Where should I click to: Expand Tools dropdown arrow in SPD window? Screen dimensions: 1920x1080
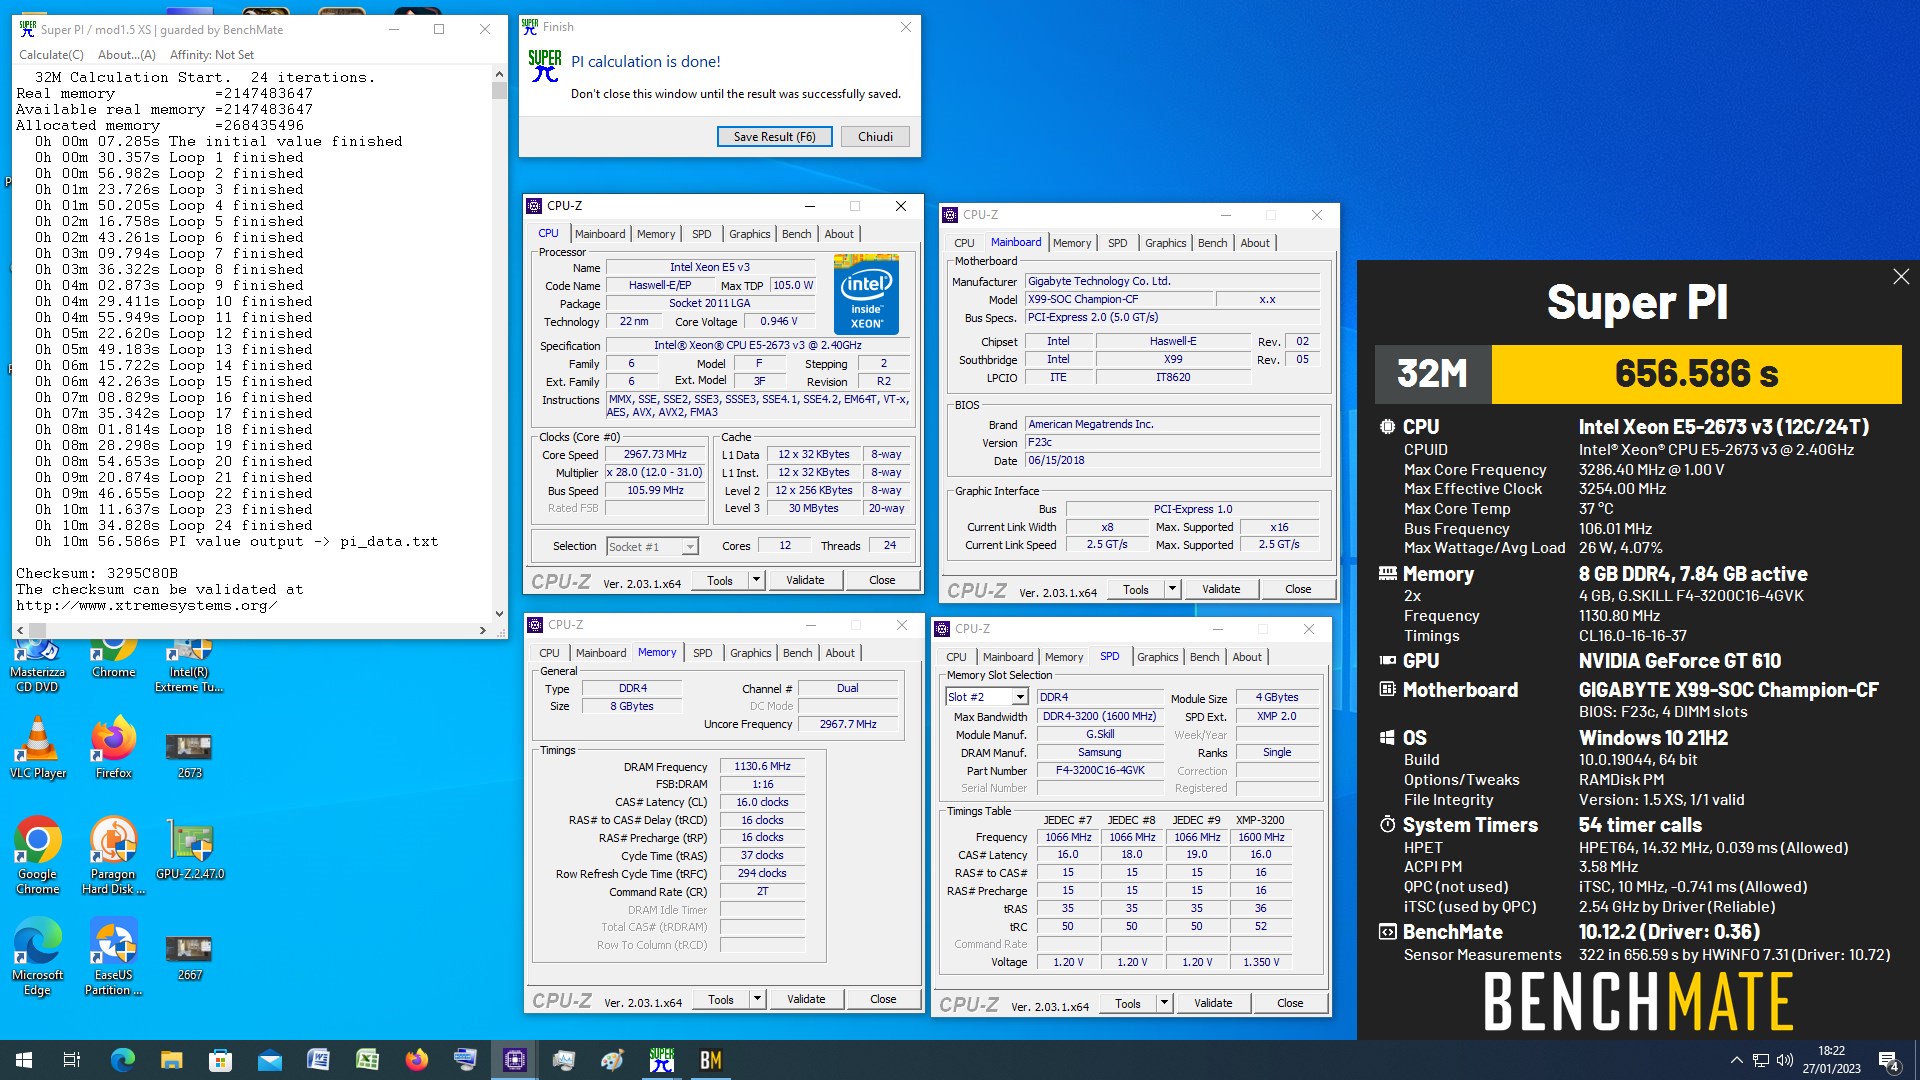pyautogui.click(x=1164, y=1003)
